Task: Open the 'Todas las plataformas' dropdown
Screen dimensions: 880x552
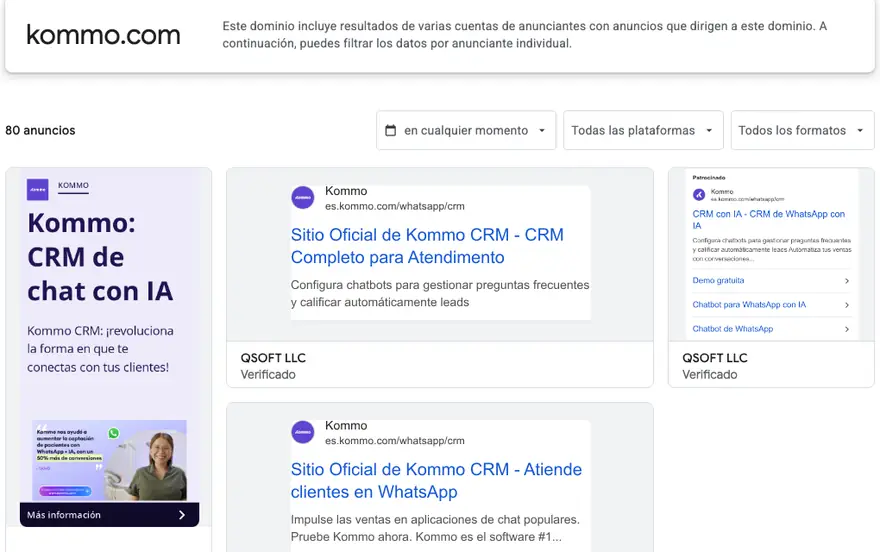Action: [643, 130]
